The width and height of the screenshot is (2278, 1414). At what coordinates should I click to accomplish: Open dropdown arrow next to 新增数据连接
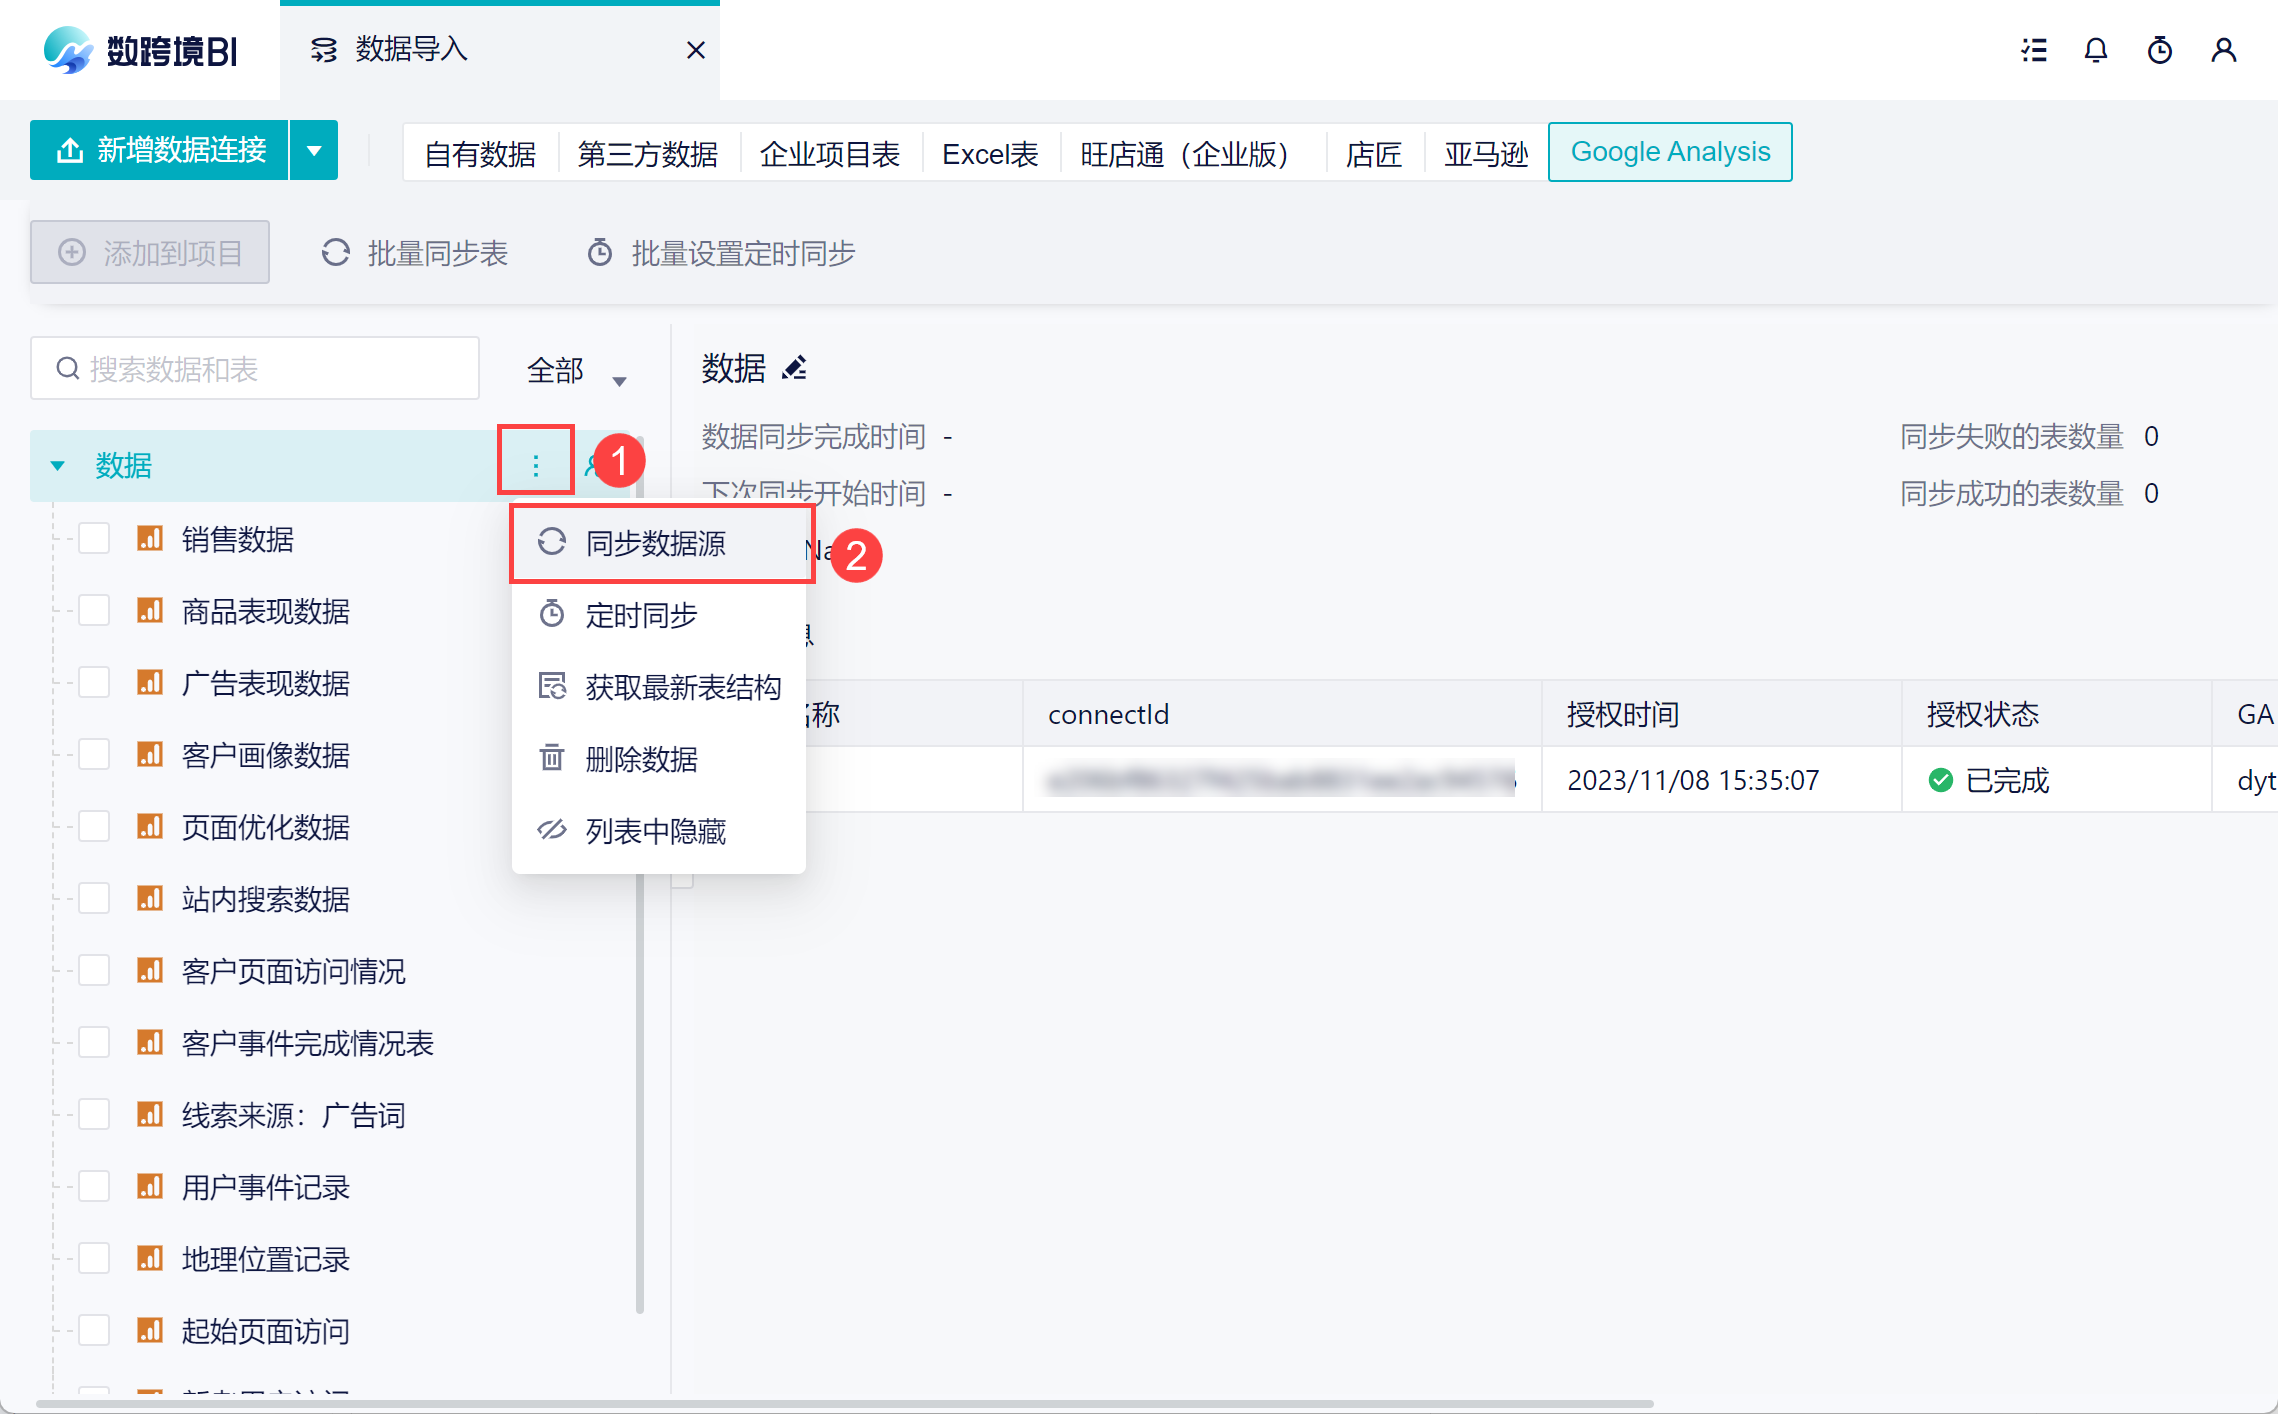coord(314,151)
